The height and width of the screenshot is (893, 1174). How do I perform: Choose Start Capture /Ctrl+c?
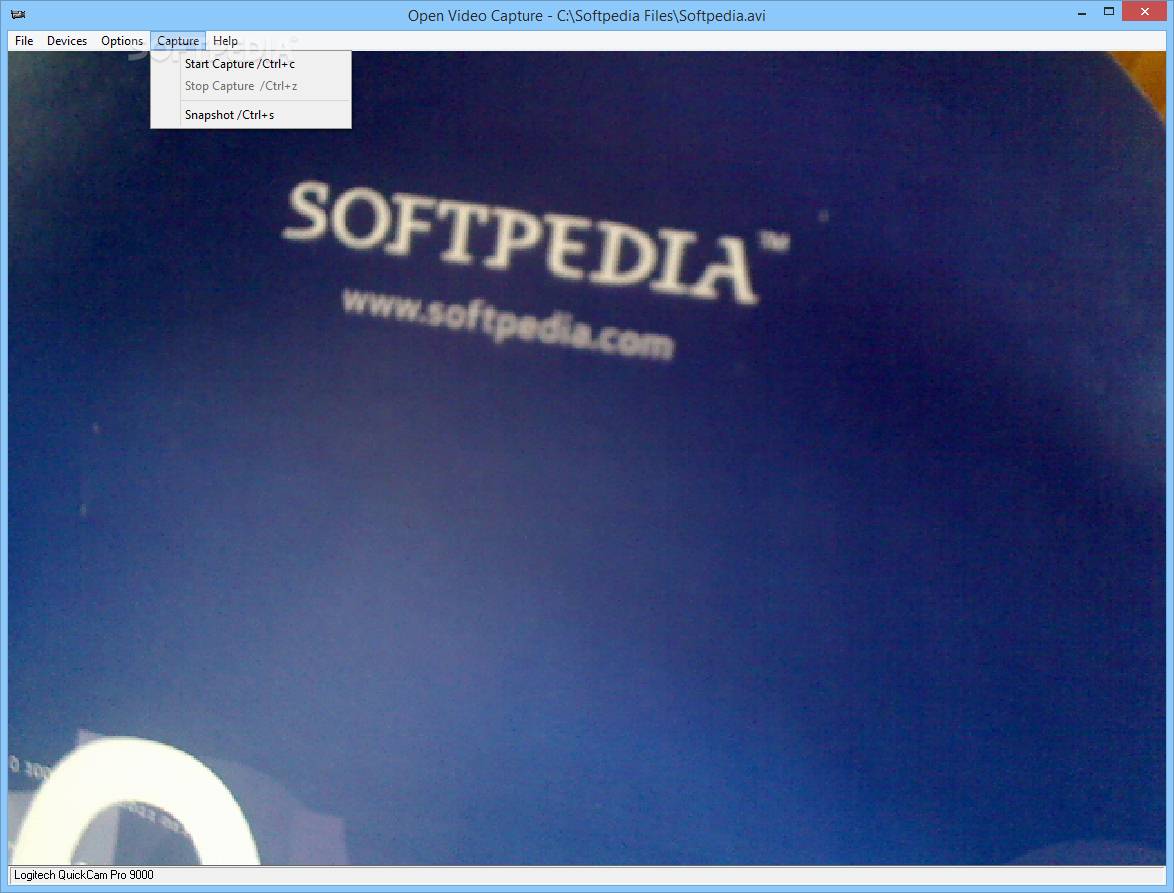coord(251,64)
